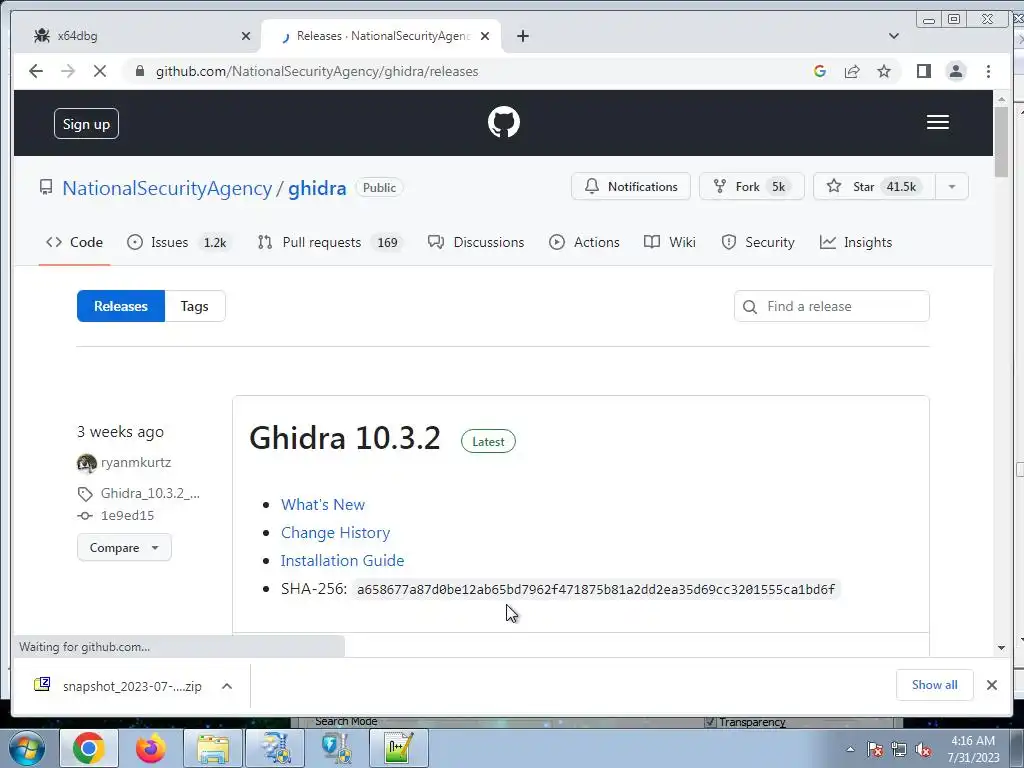
Task: Open the browser side panel
Action: click(x=923, y=71)
